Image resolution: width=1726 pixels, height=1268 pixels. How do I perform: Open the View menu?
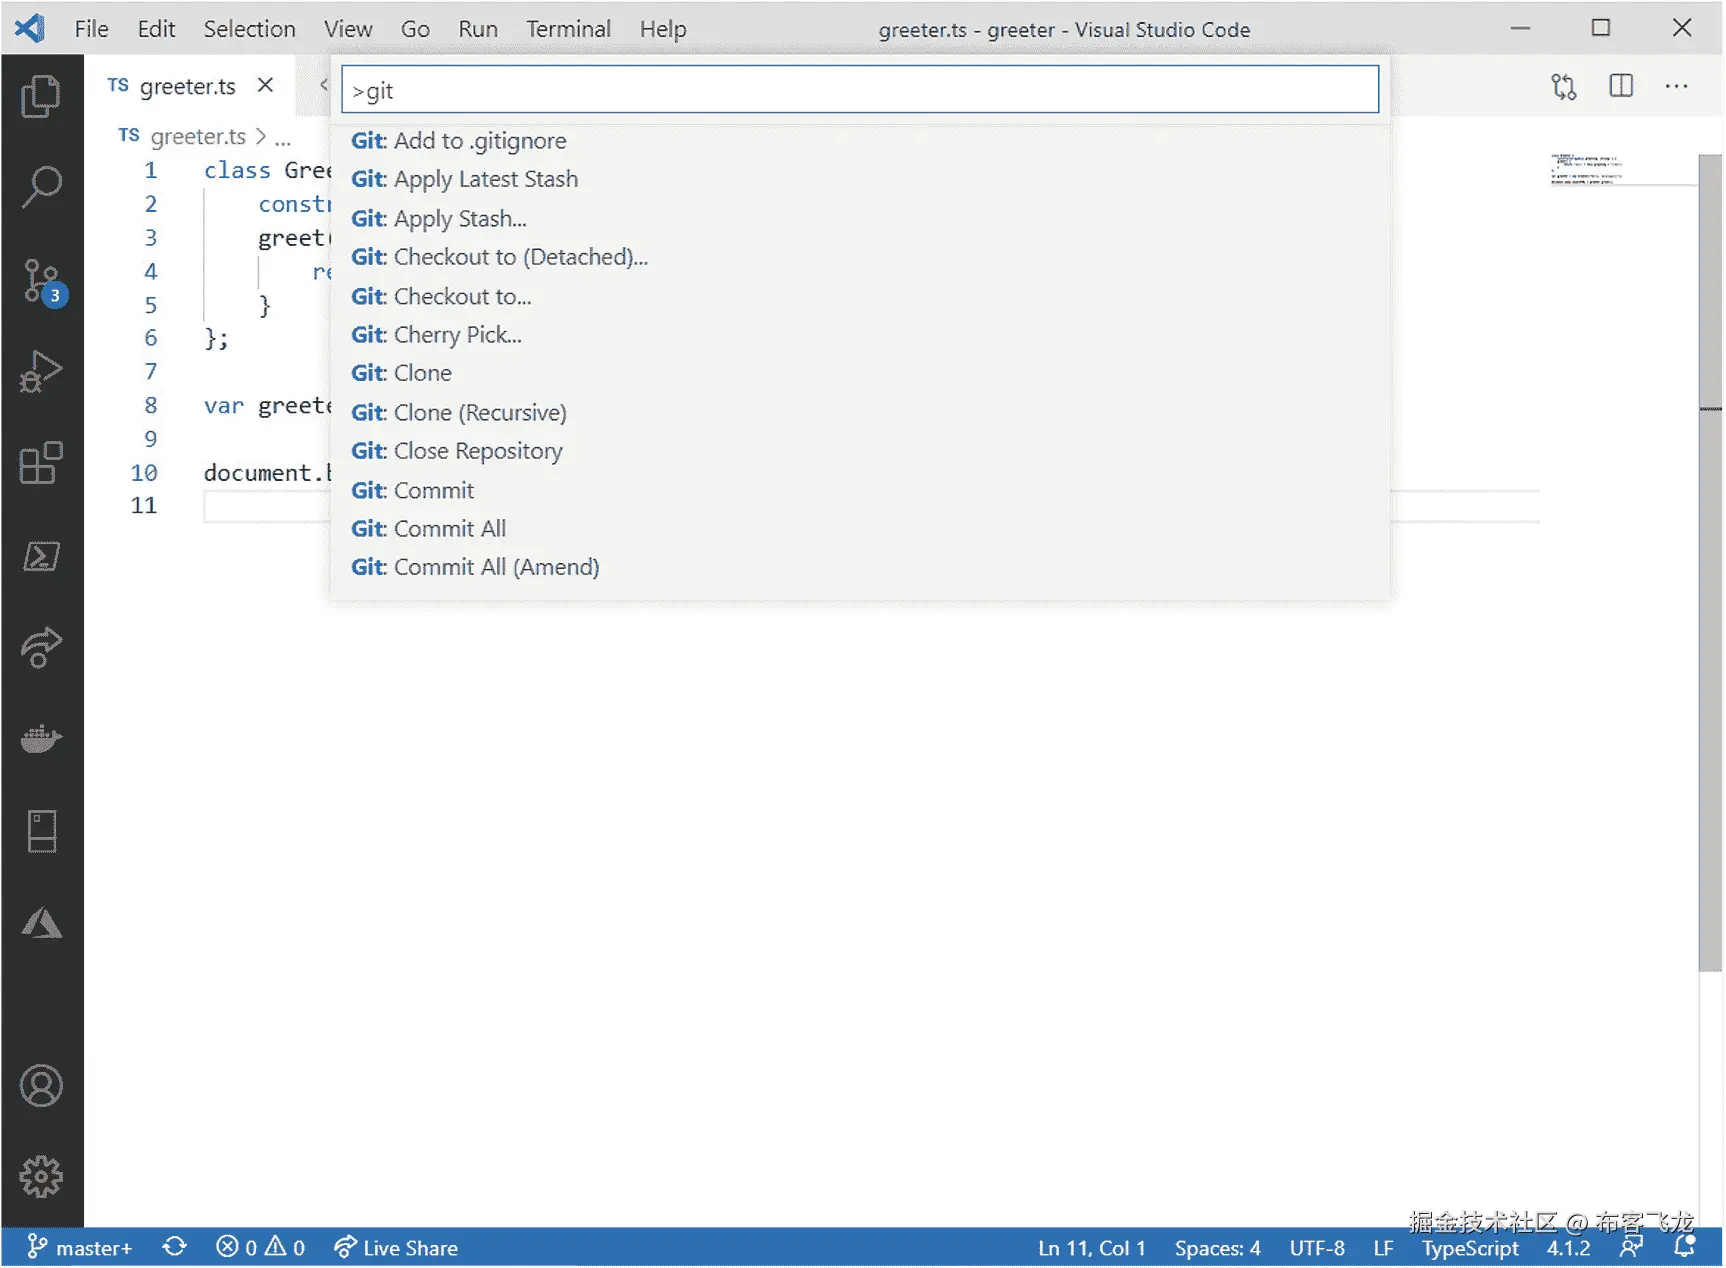[x=348, y=29]
